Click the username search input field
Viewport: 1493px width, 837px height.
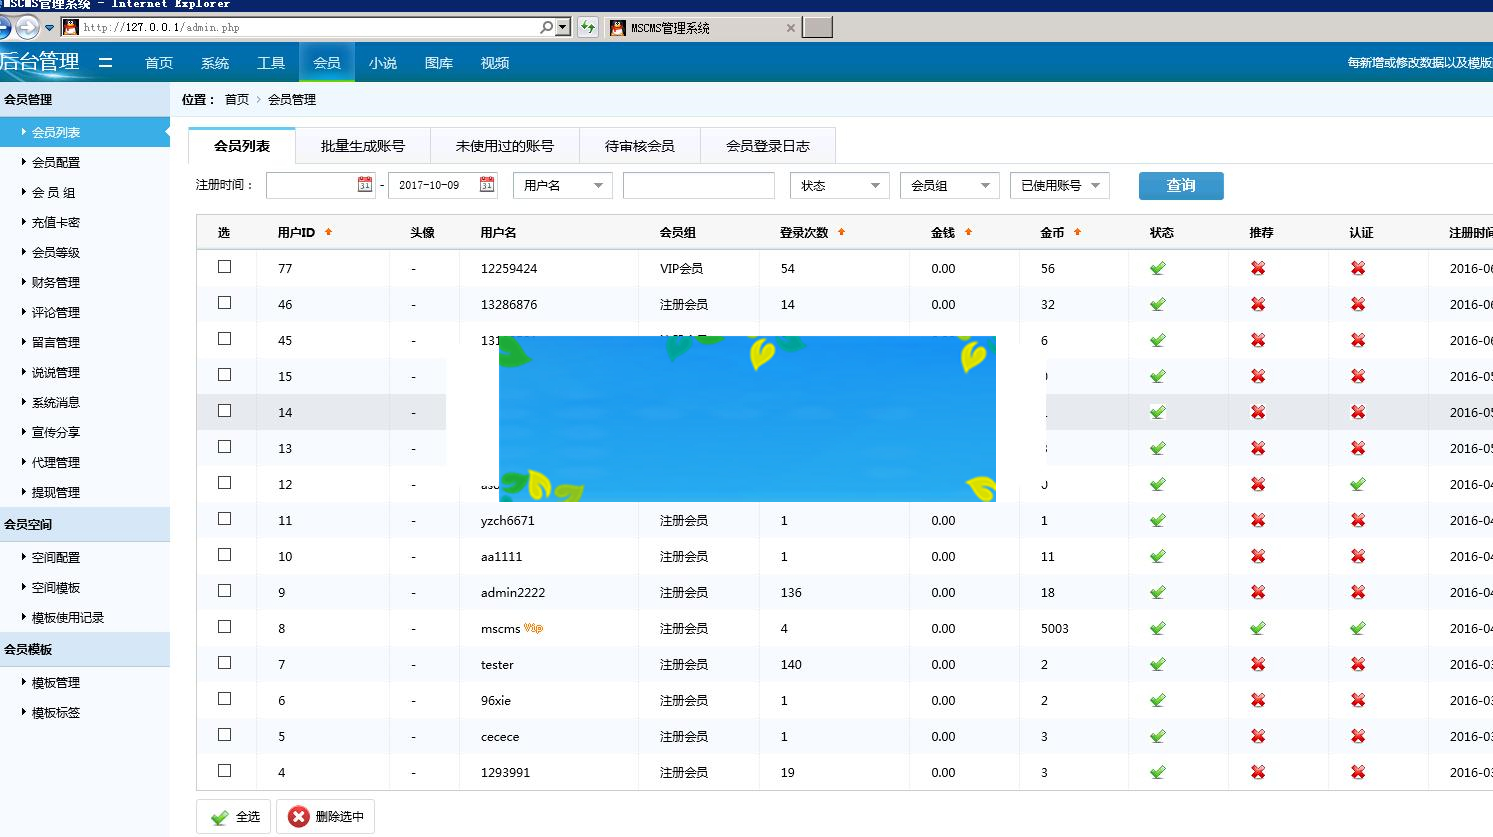pyautogui.click(x=698, y=185)
